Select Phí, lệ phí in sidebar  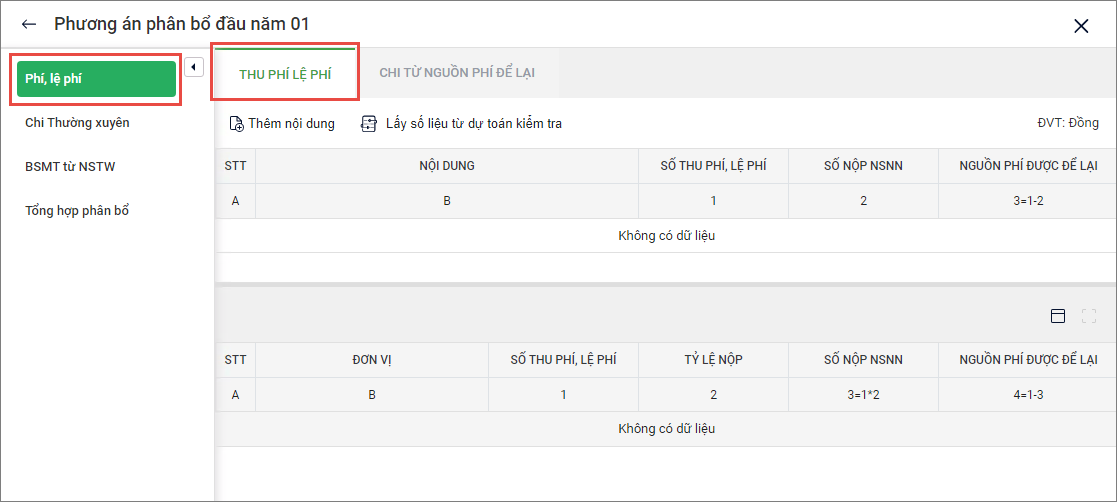[94, 80]
